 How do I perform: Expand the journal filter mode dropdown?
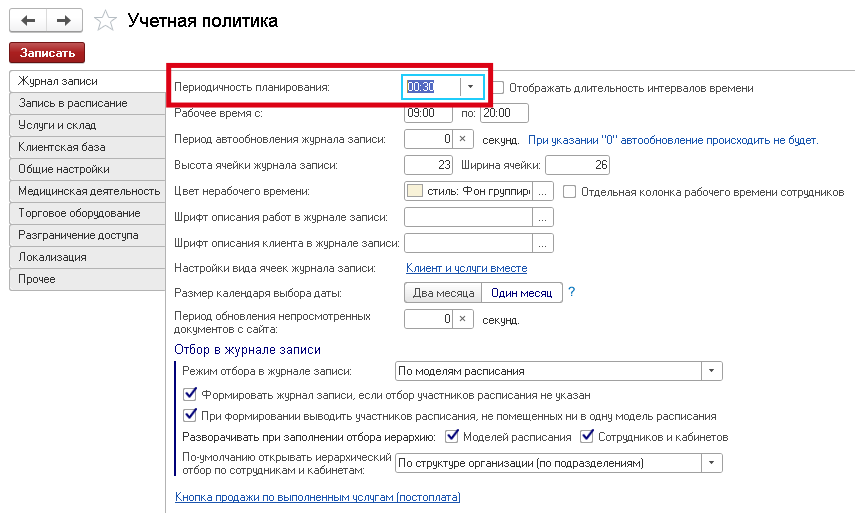[710, 371]
